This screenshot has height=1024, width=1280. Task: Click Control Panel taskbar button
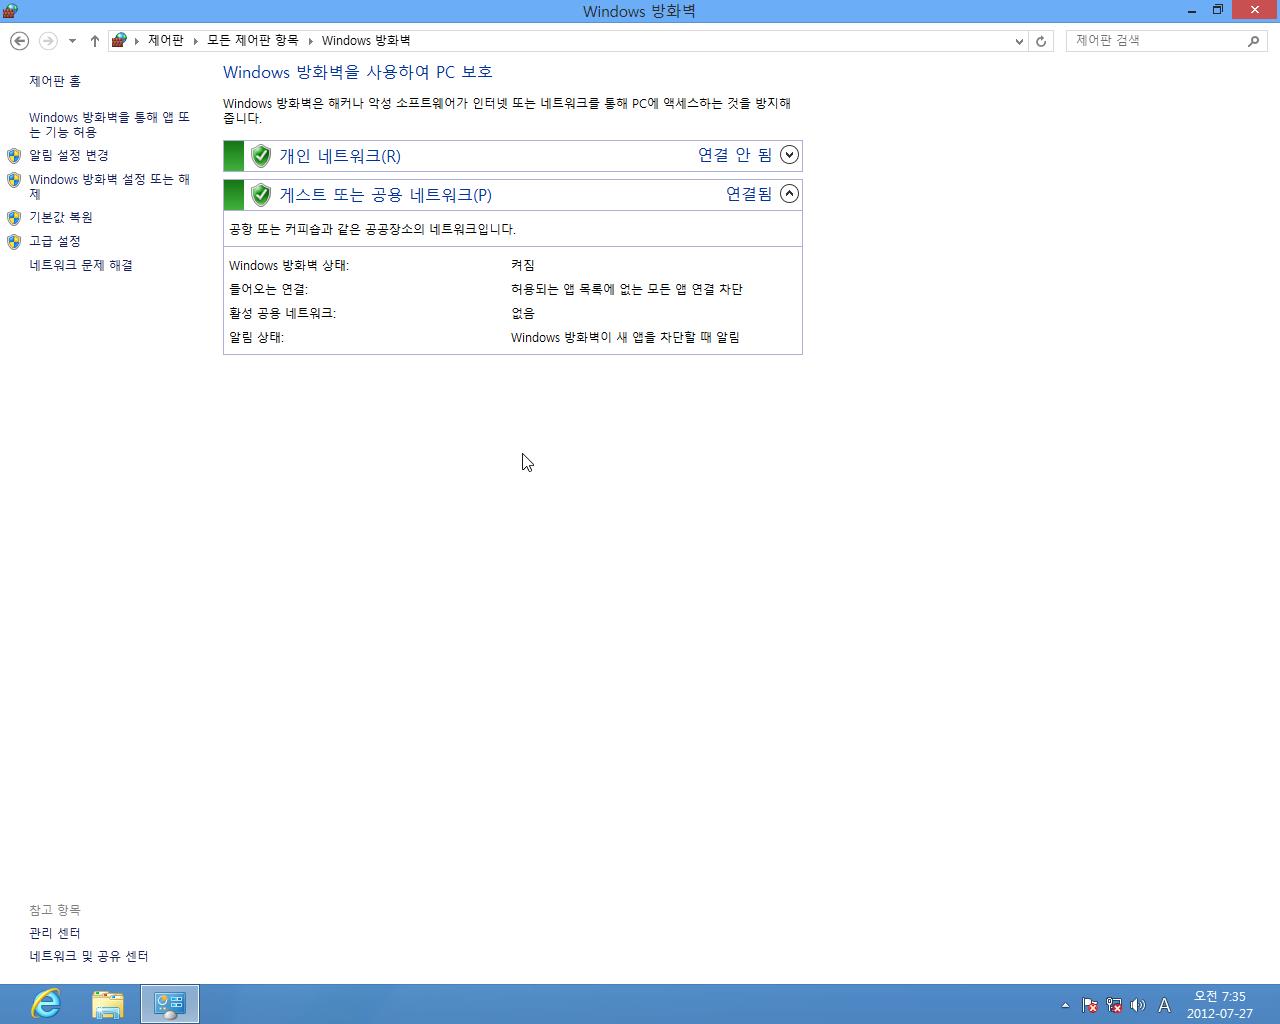(170, 1004)
